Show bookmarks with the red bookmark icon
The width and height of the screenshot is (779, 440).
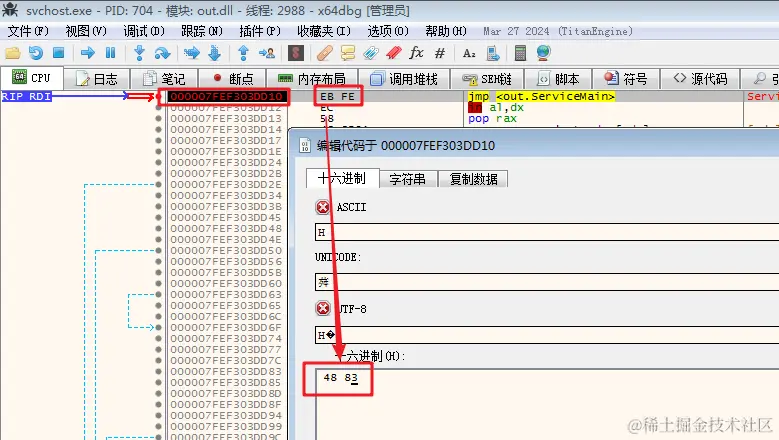click(394, 53)
